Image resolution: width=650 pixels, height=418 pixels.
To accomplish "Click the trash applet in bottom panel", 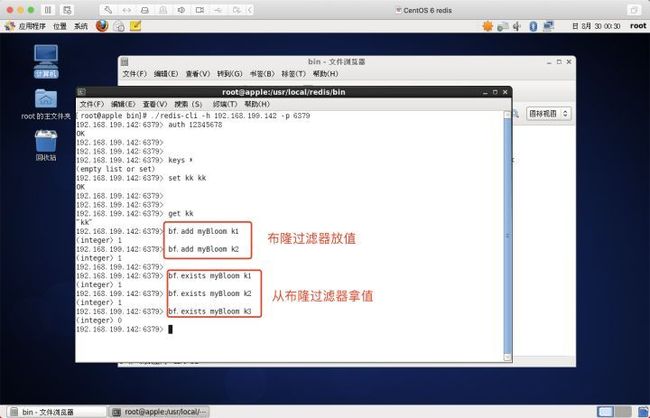I will point(643,412).
